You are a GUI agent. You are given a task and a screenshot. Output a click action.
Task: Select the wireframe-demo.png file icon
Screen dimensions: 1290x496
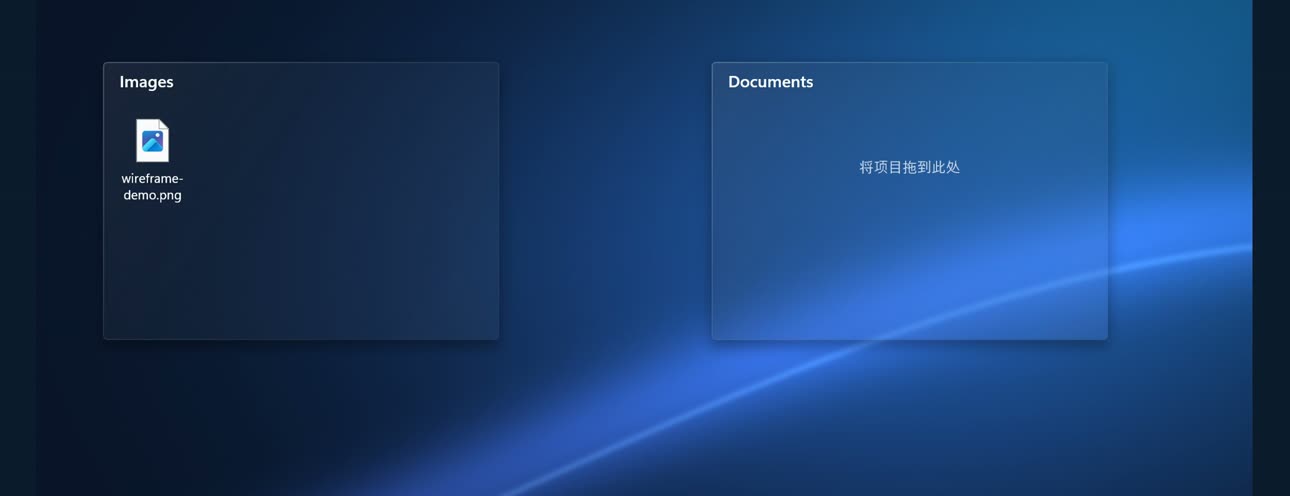[153, 140]
